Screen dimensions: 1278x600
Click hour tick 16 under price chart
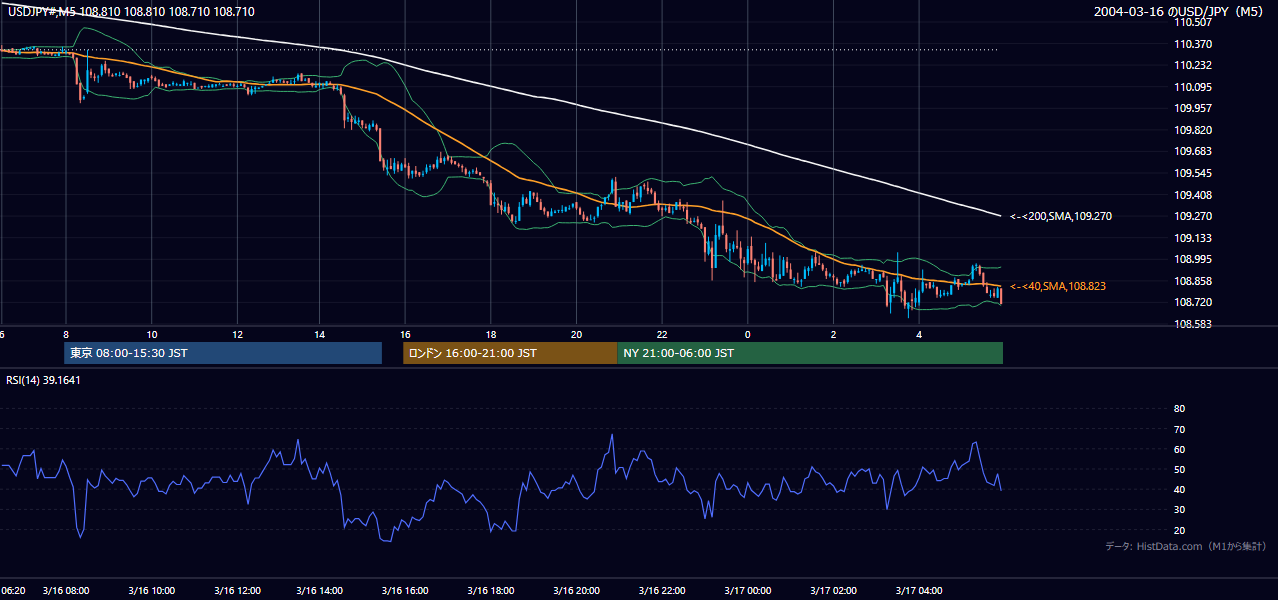click(x=406, y=334)
